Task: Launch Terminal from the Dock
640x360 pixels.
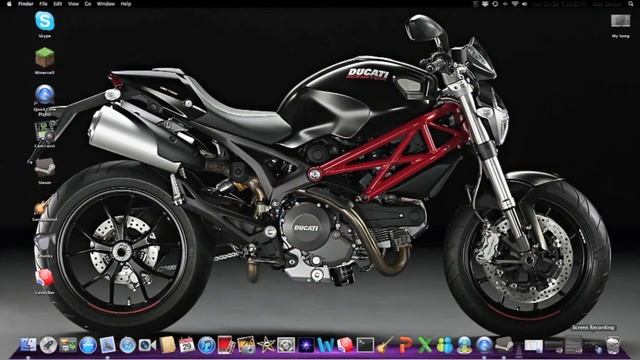Action: click(365, 345)
